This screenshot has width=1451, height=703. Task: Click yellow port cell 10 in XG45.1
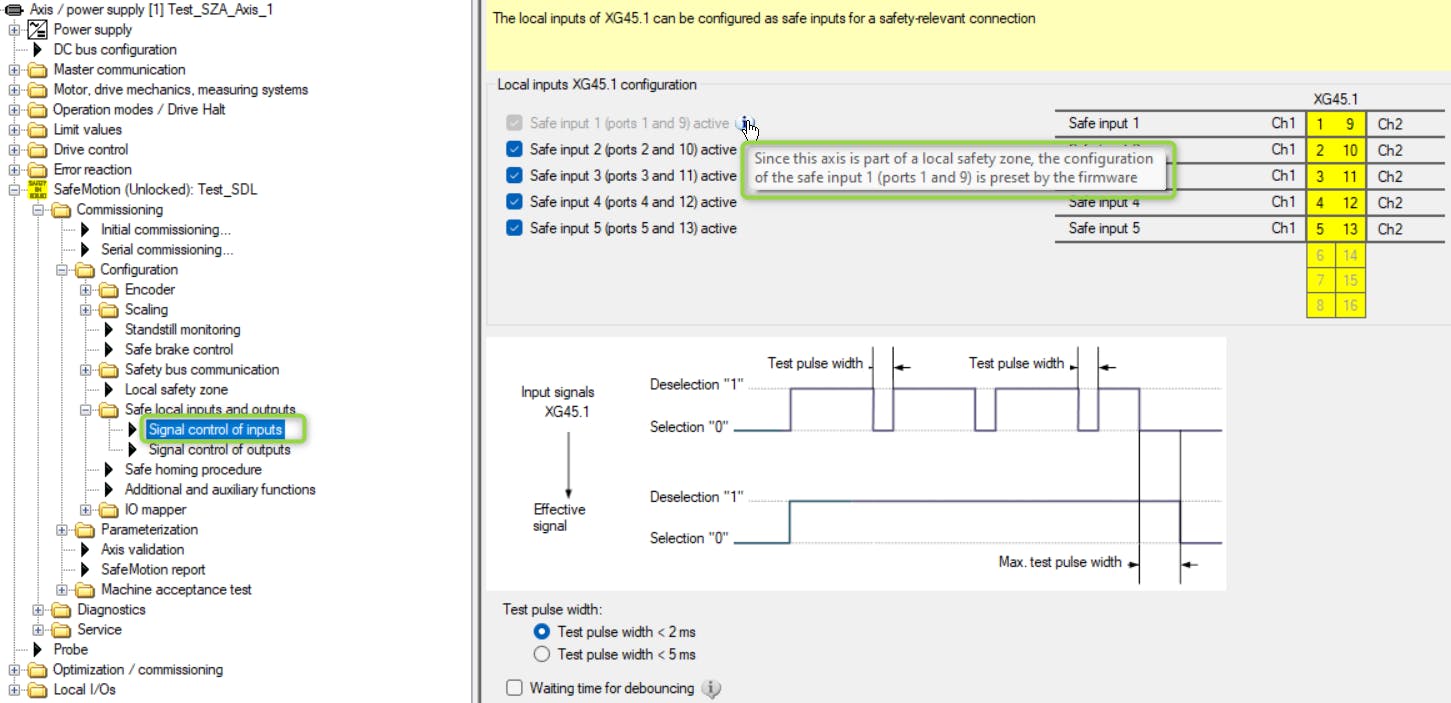1350,150
